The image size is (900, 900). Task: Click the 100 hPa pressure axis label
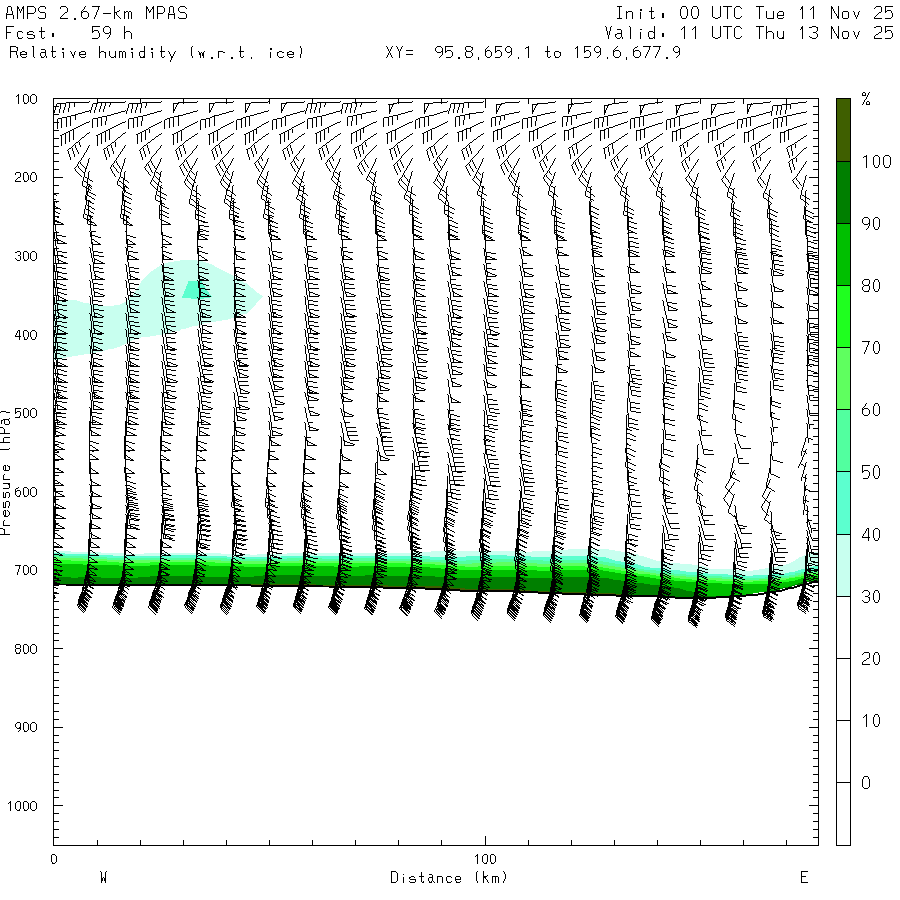point(26,99)
